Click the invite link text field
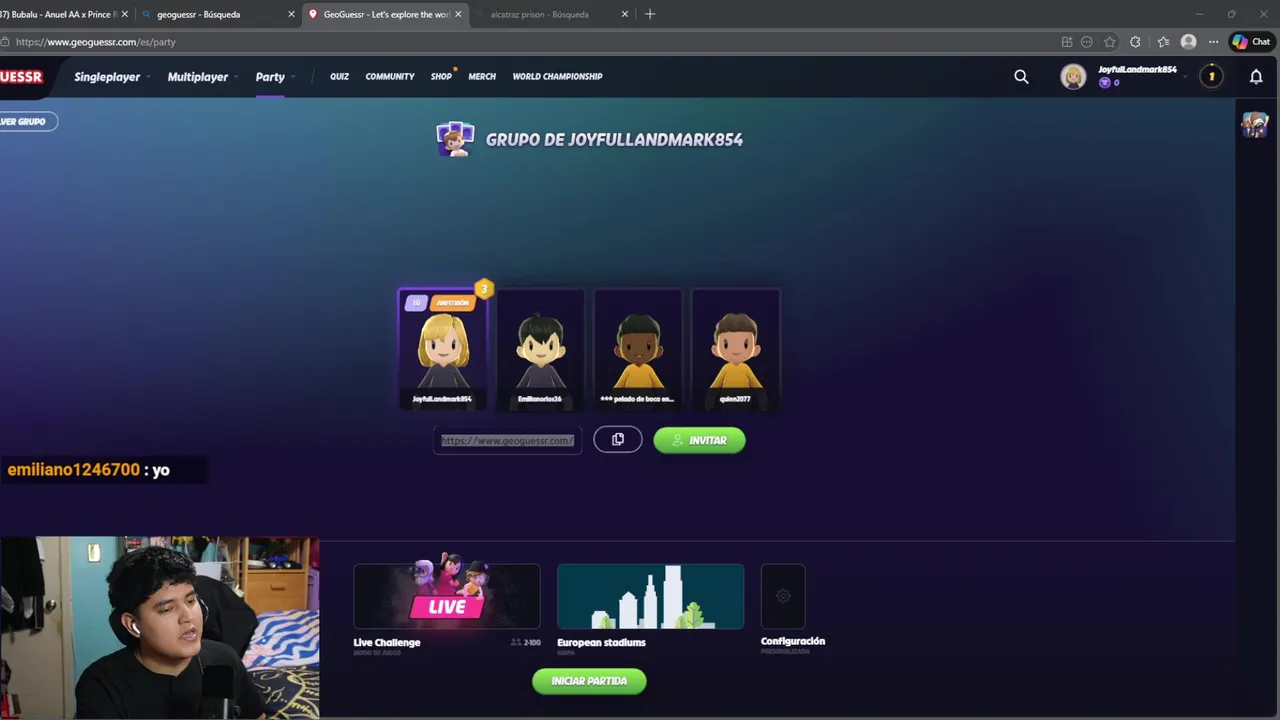This screenshot has width=1280, height=720. (x=507, y=440)
